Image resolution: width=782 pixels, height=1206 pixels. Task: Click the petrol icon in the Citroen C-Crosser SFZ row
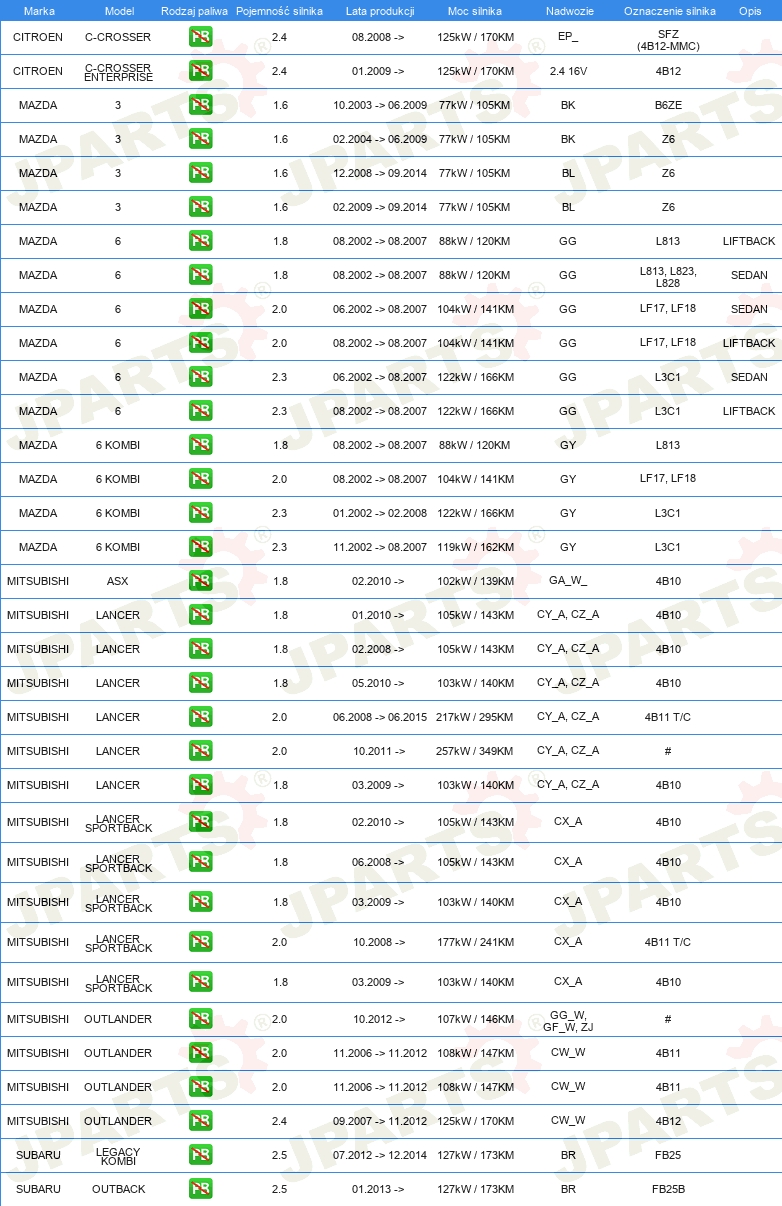200,38
